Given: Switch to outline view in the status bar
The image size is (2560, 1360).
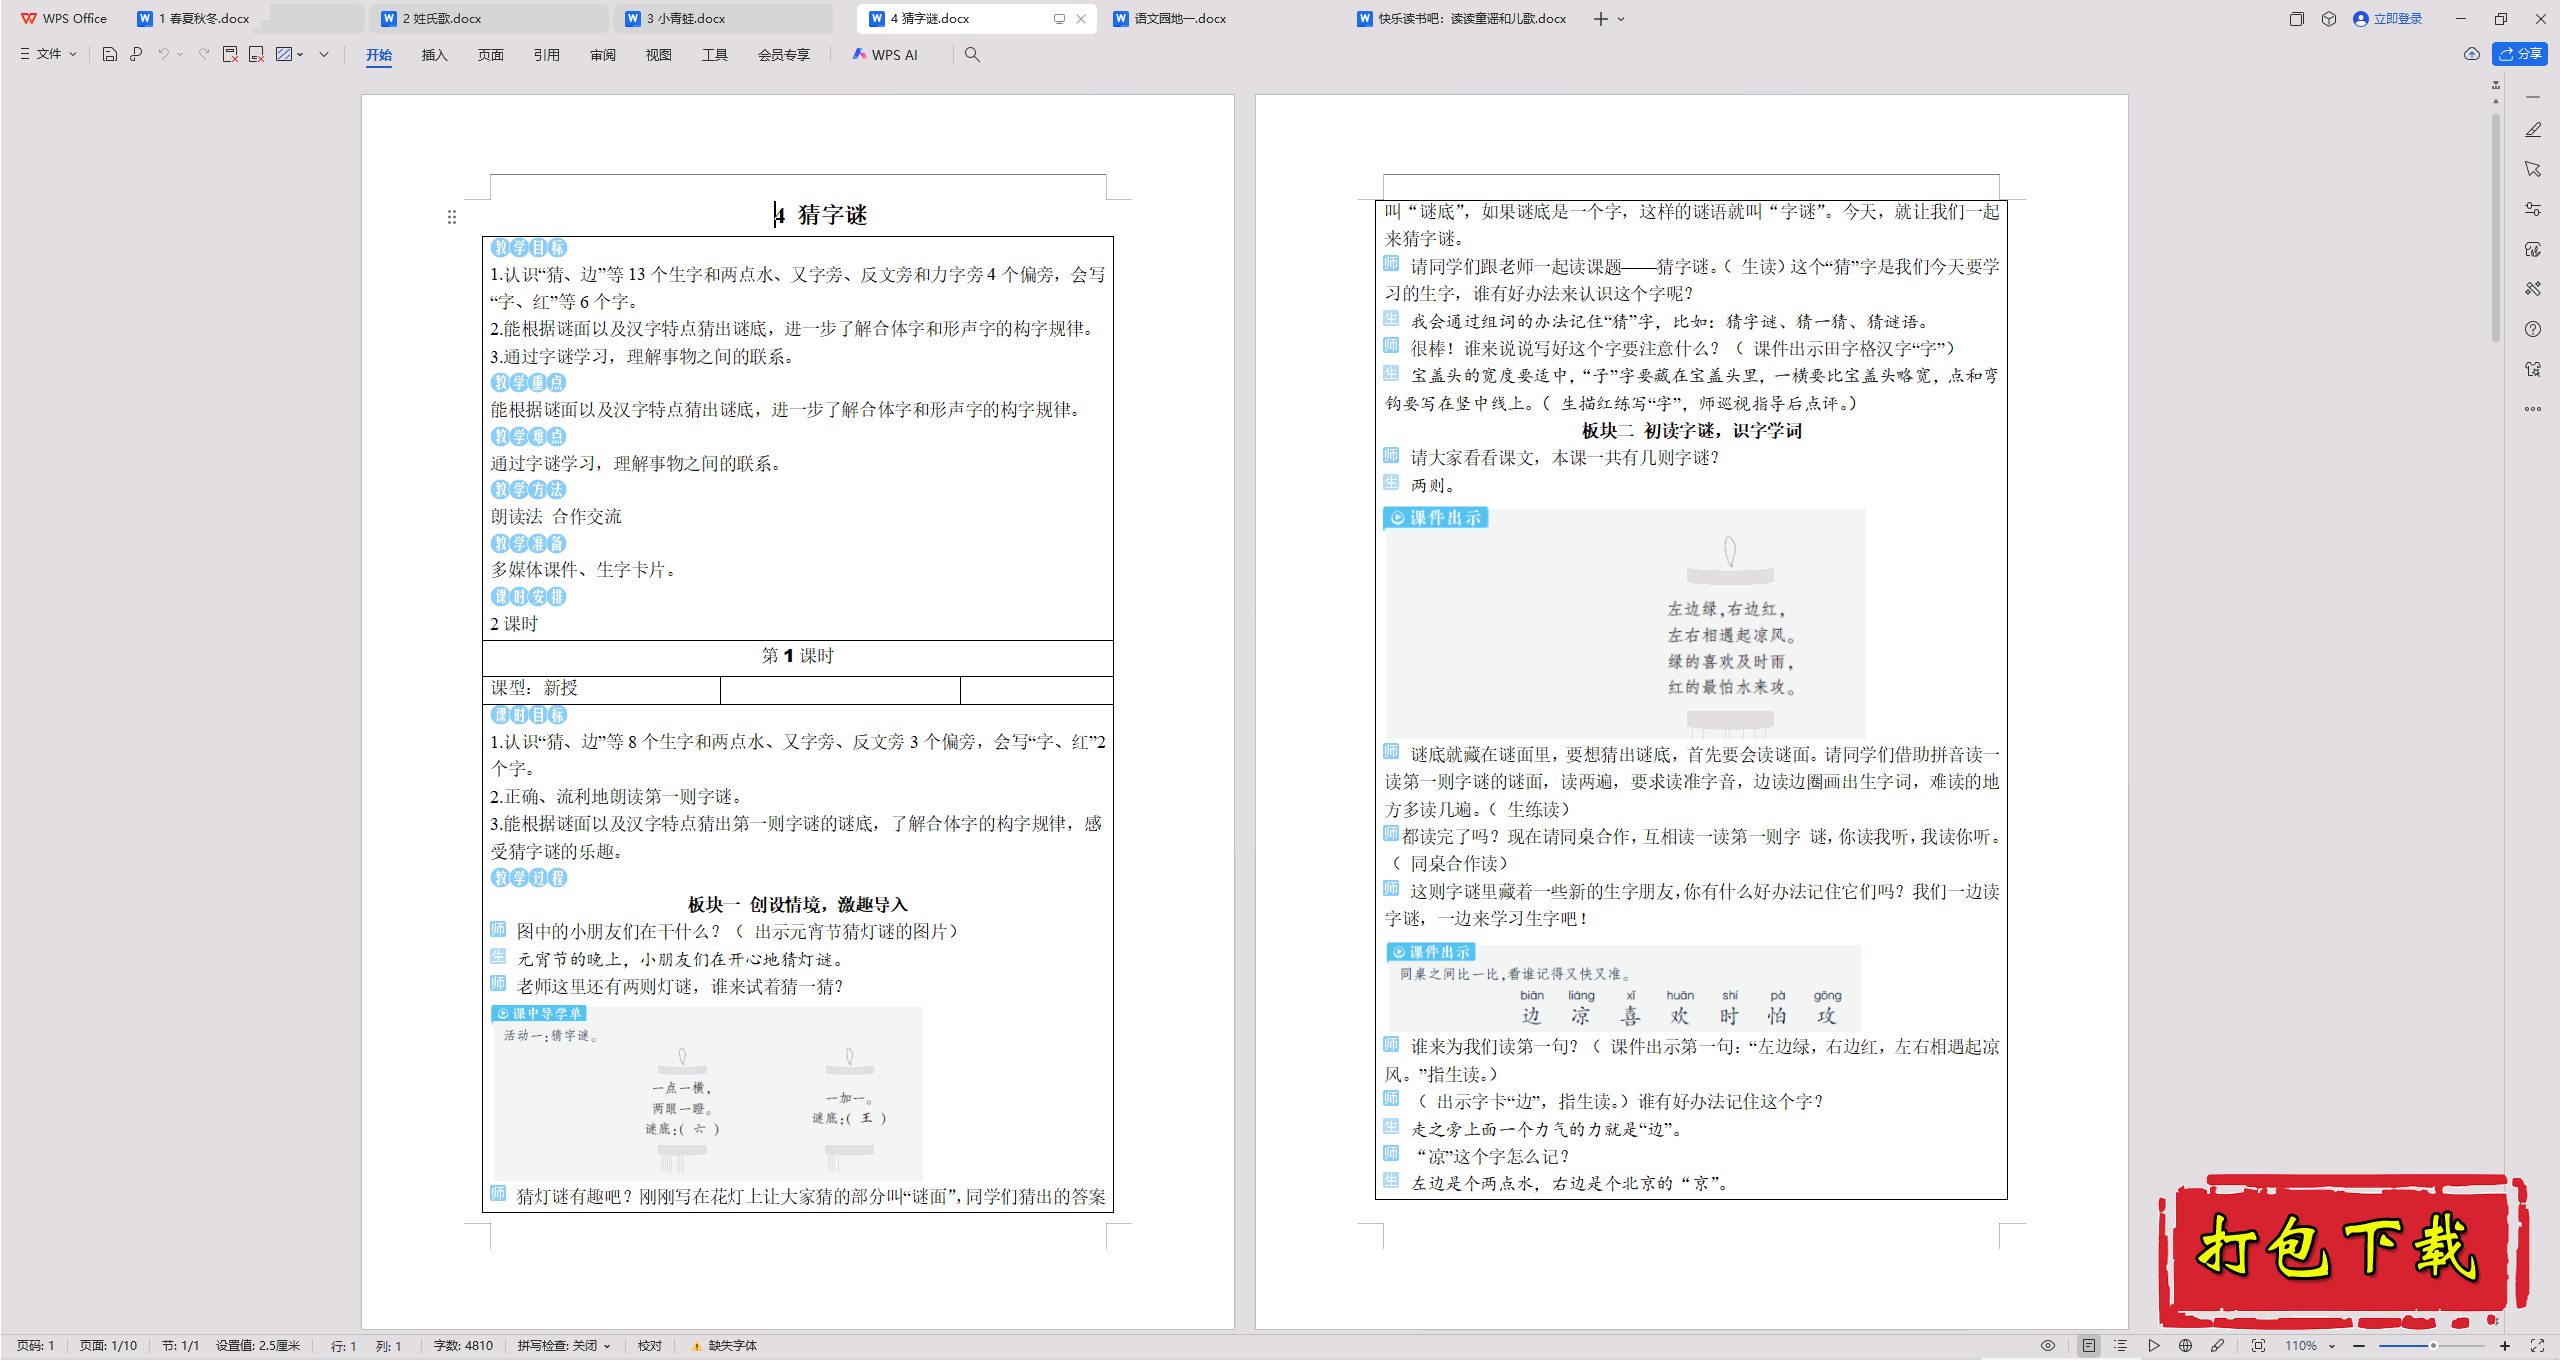Looking at the screenshot, I should (x=2121, y=1346).
